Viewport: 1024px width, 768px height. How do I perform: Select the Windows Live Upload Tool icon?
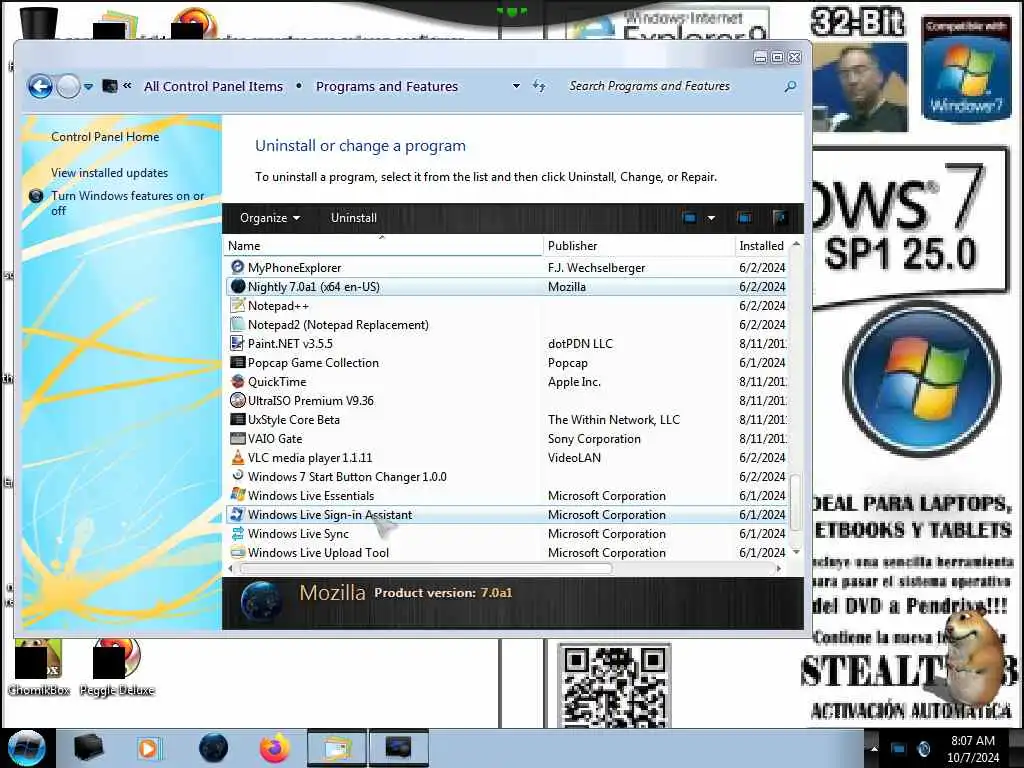[x=237, y=552]
